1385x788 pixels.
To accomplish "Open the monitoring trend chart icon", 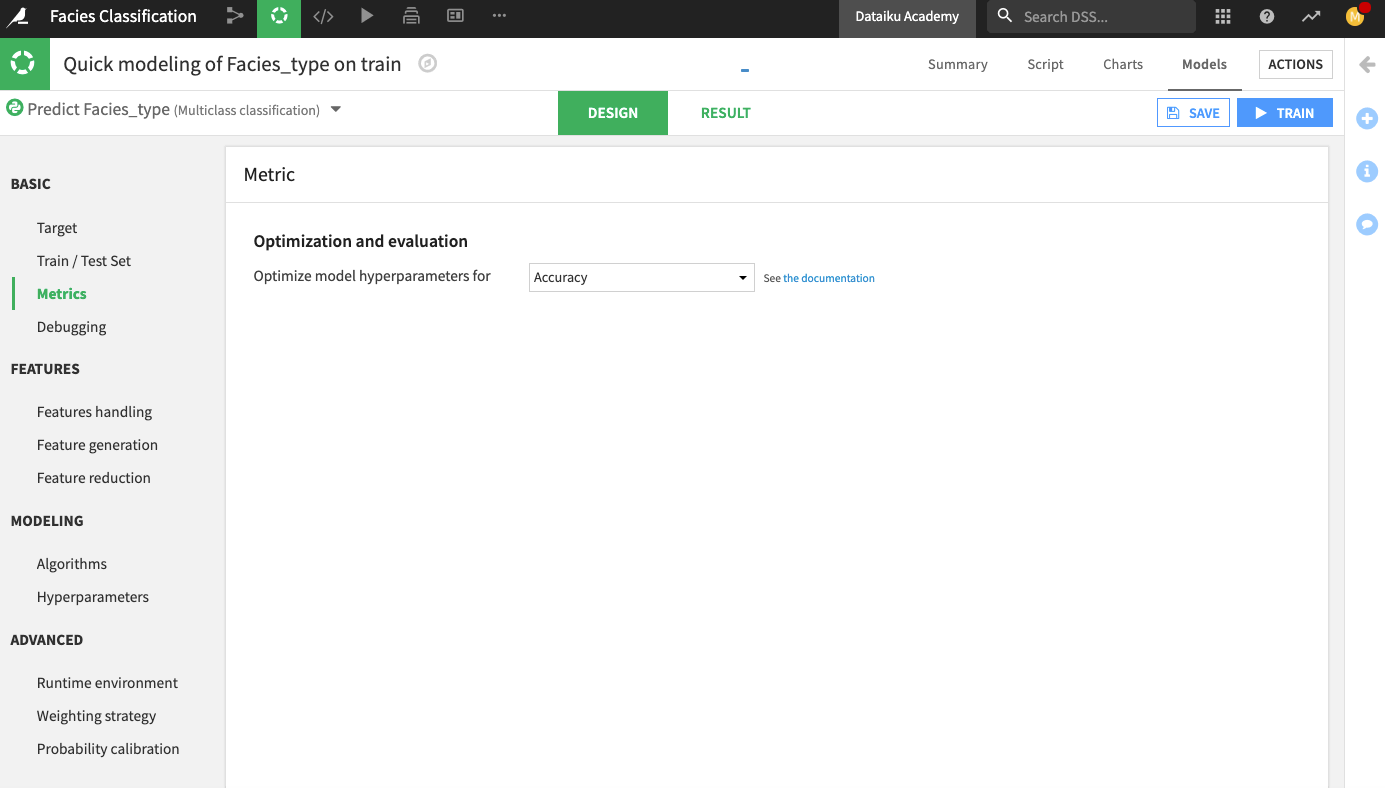I will pyautogui.click(x=1311, y=16).
